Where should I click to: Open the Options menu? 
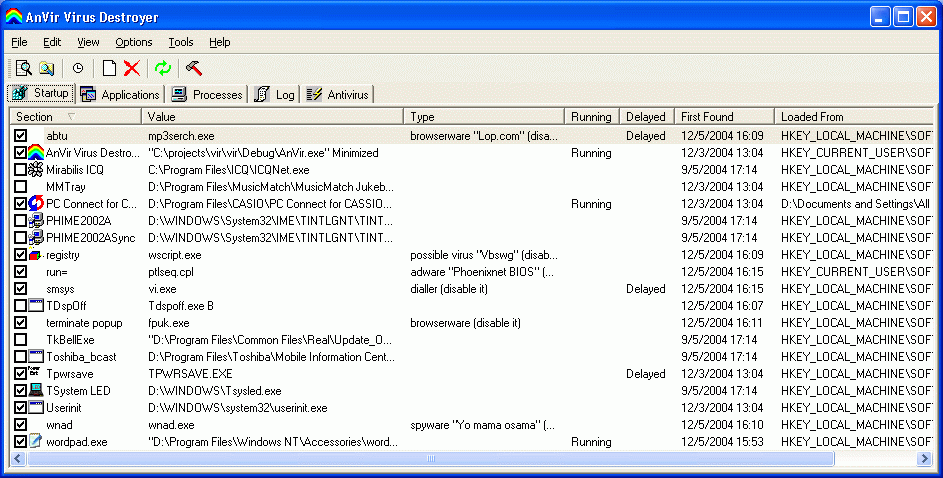(134, 42)
